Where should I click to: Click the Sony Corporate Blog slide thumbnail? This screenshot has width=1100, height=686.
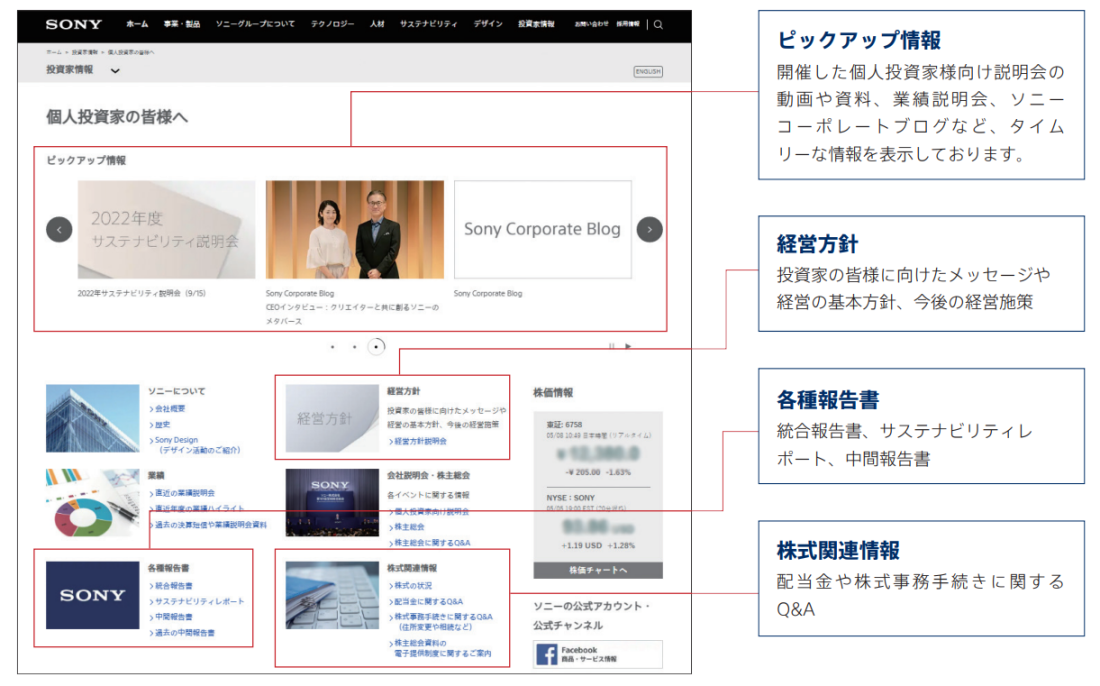pos(543,228)
